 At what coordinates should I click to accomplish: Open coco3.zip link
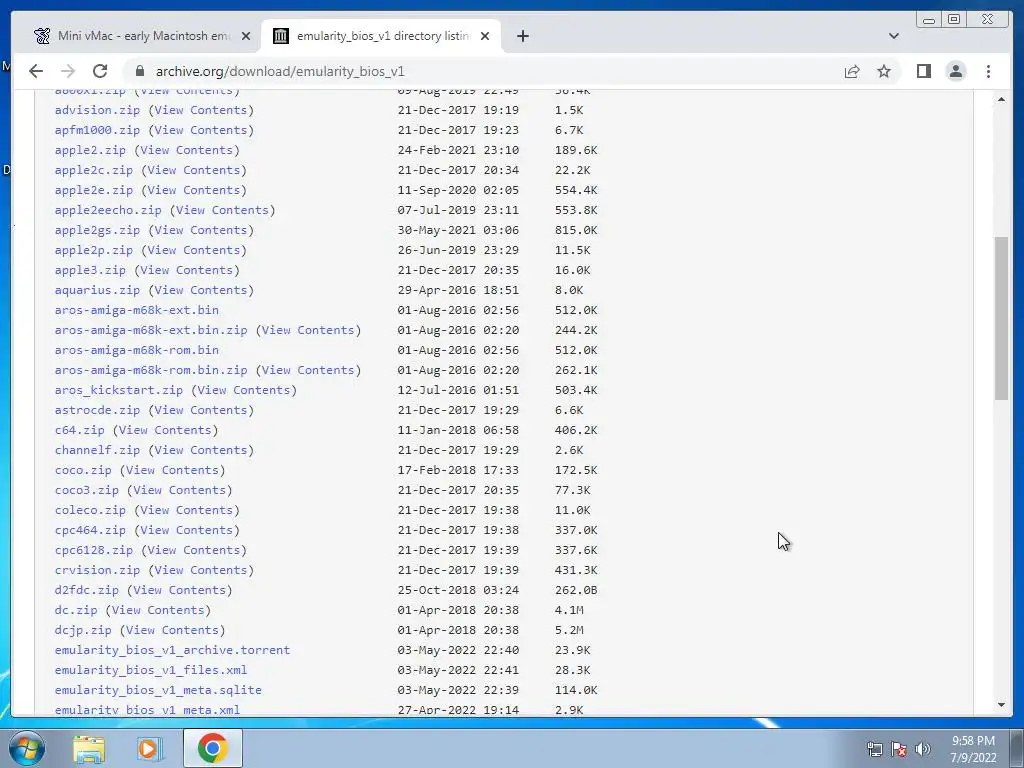pos(87,490)
